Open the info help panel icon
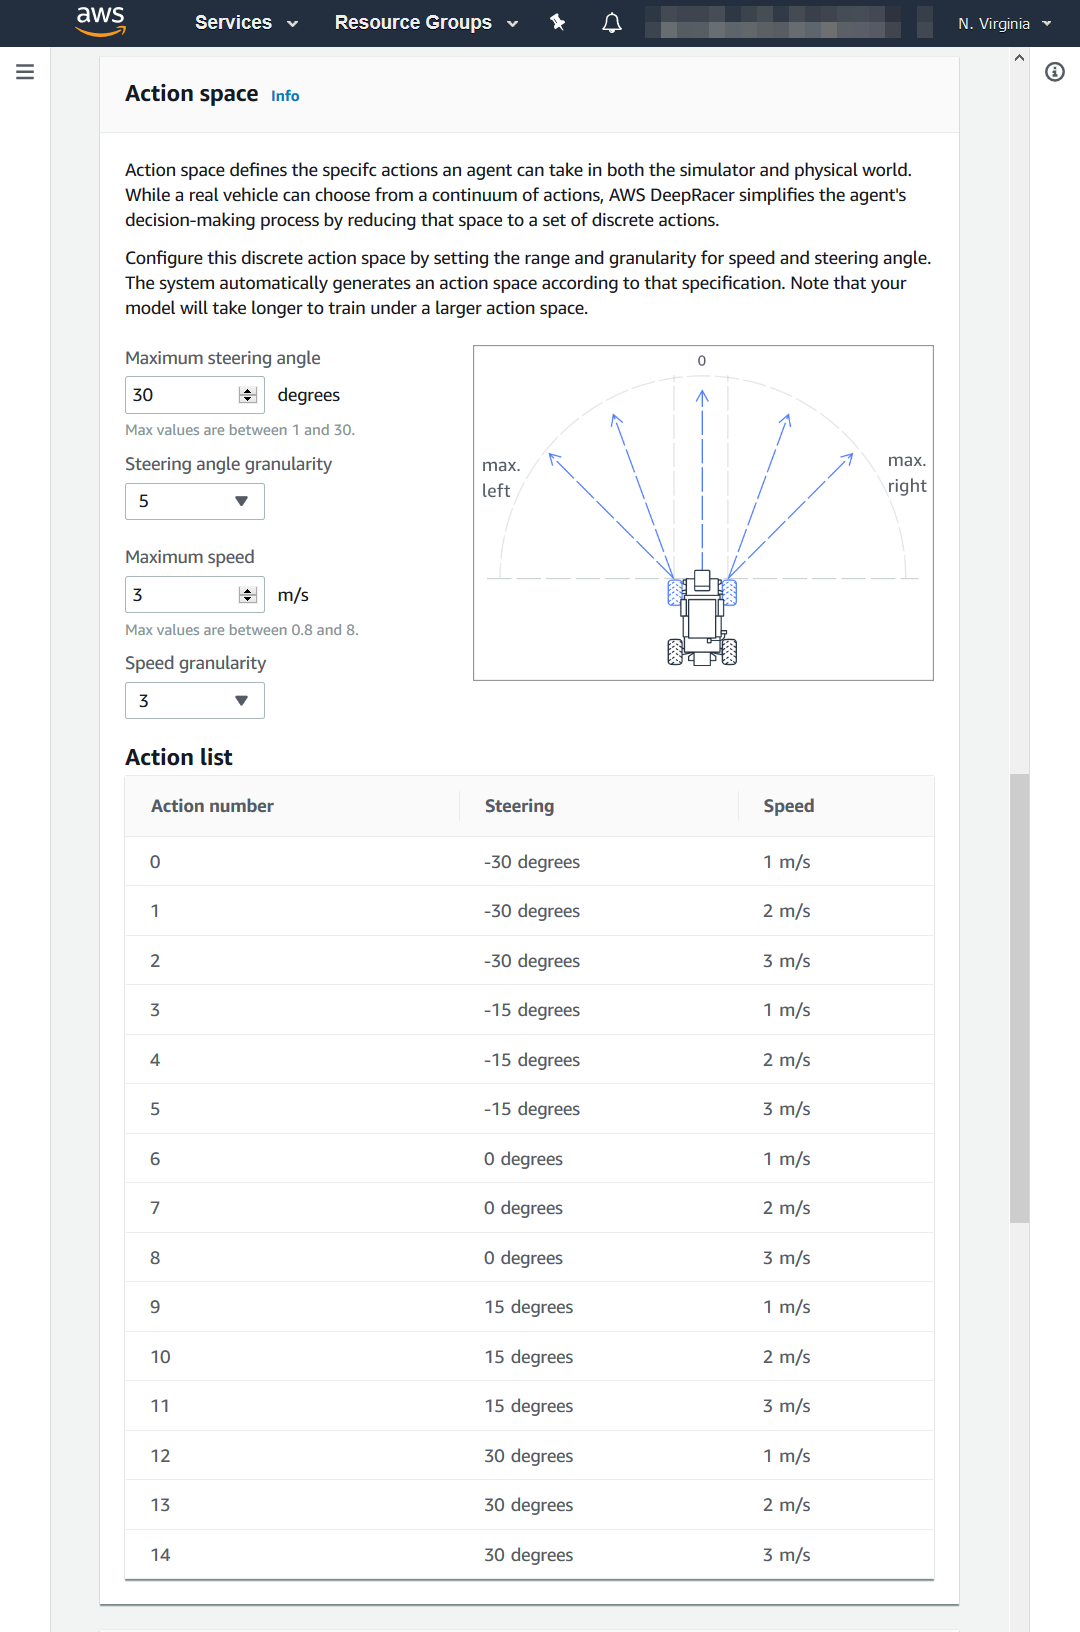The width and height of the screenshot is (1080, 1632). (1055, 72)
